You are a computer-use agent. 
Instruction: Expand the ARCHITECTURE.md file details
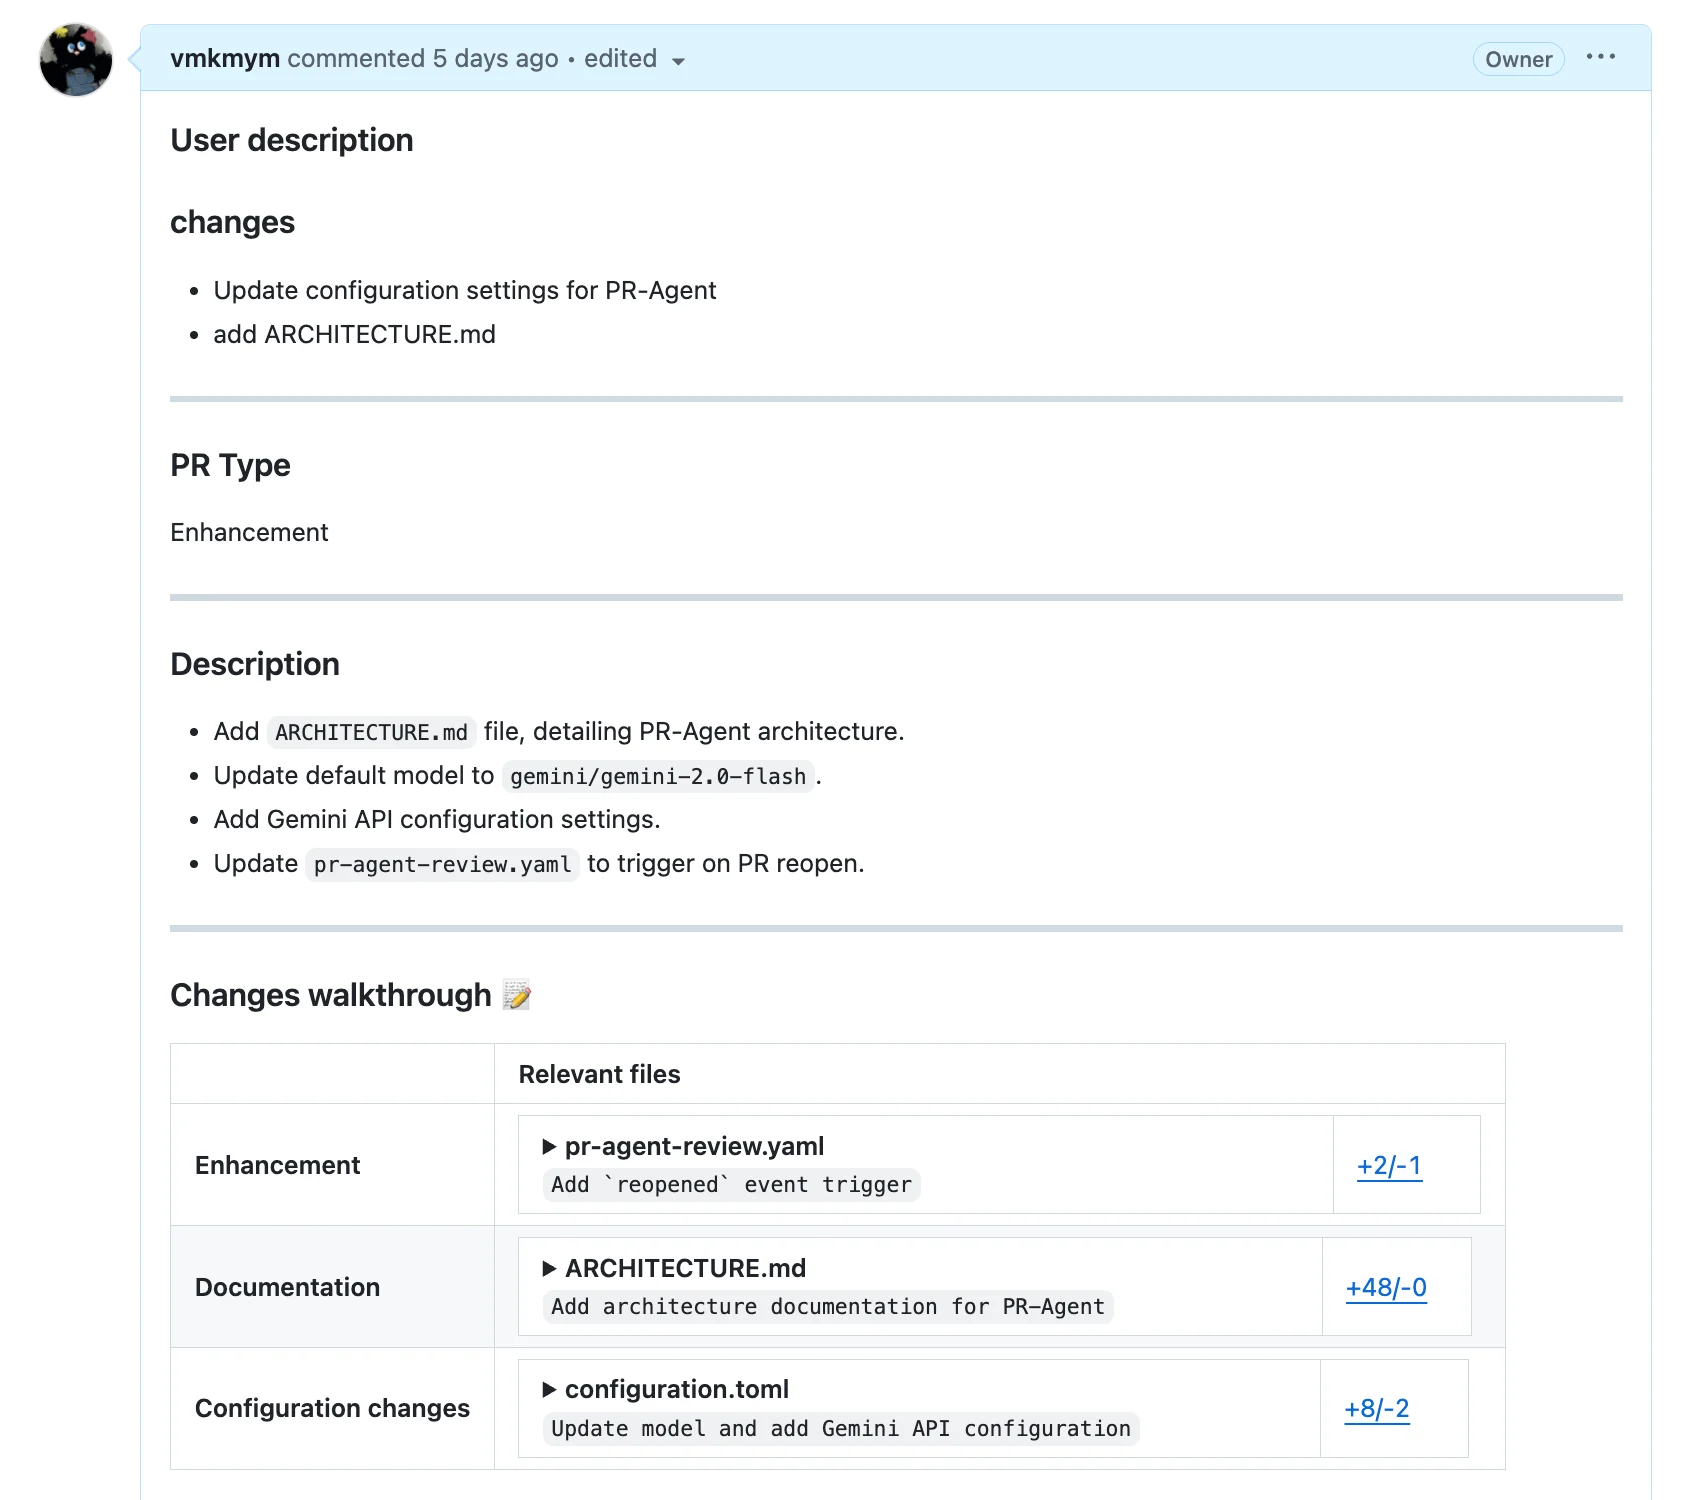549,1268
